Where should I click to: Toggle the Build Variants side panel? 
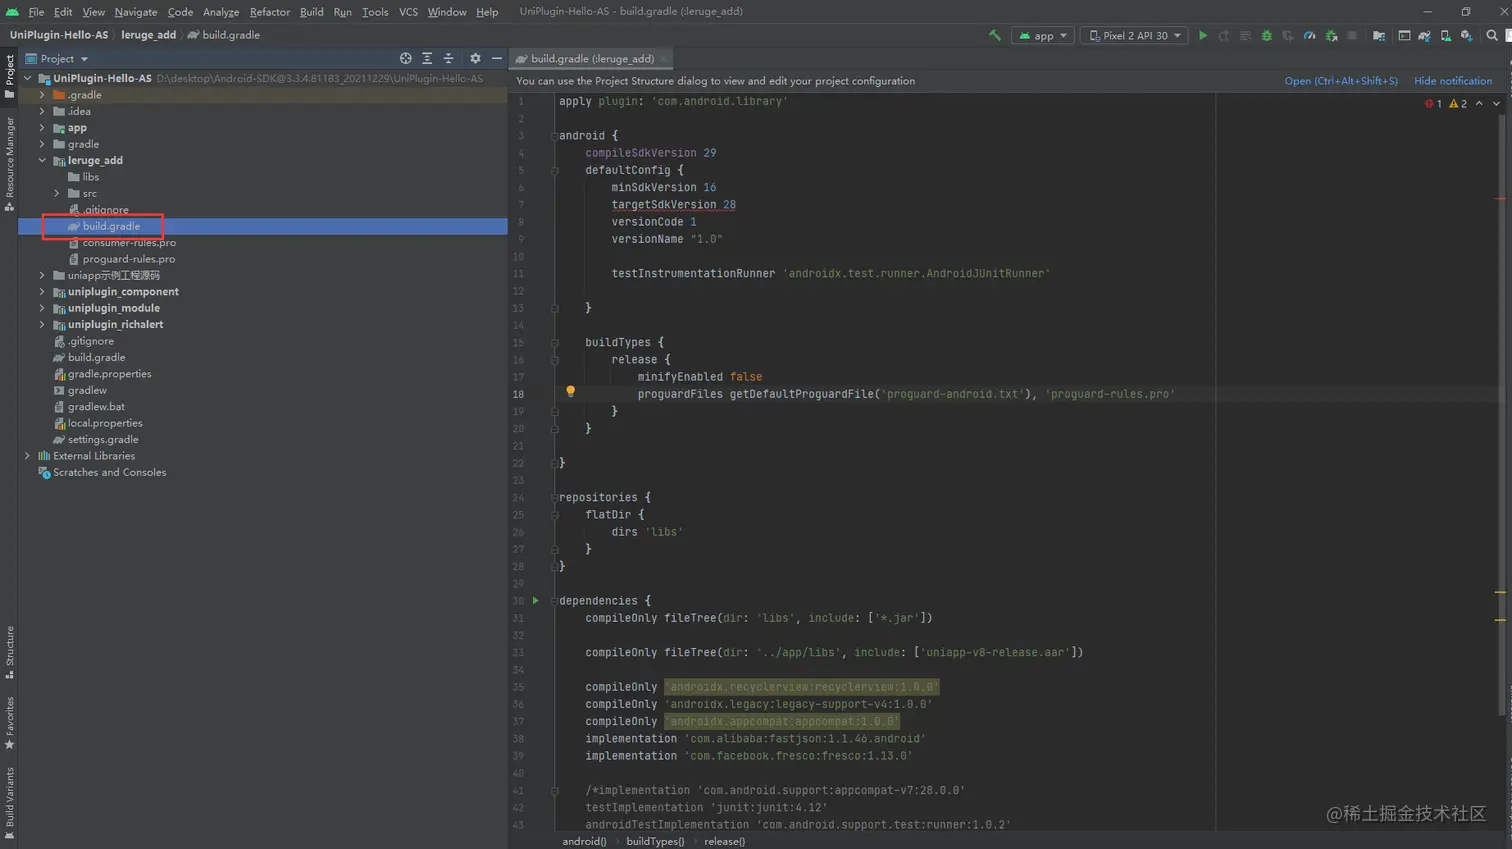9,802
